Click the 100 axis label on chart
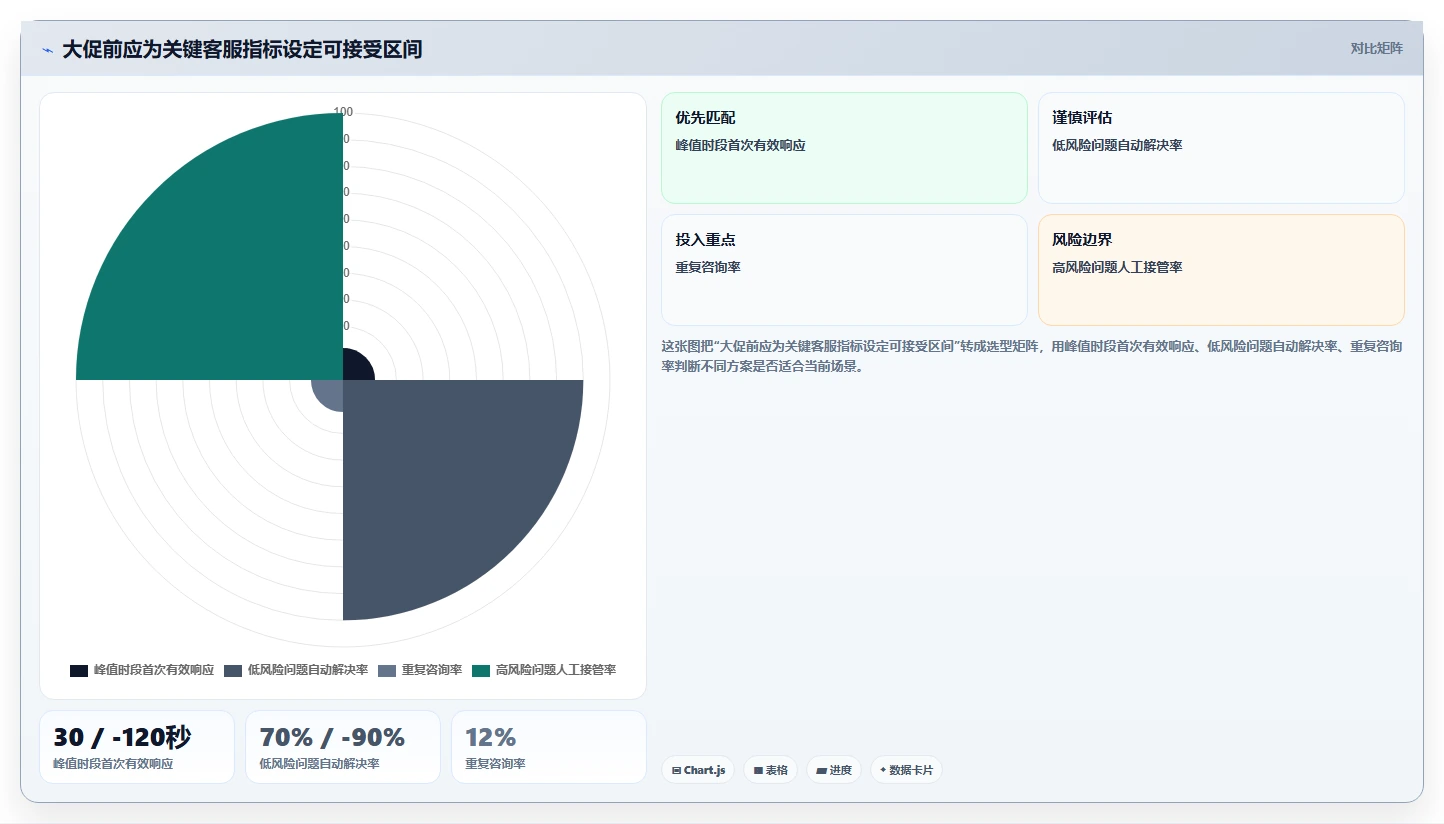This screenshot has width=1444, height=824. pyautogui.click(x=343, y=112)
